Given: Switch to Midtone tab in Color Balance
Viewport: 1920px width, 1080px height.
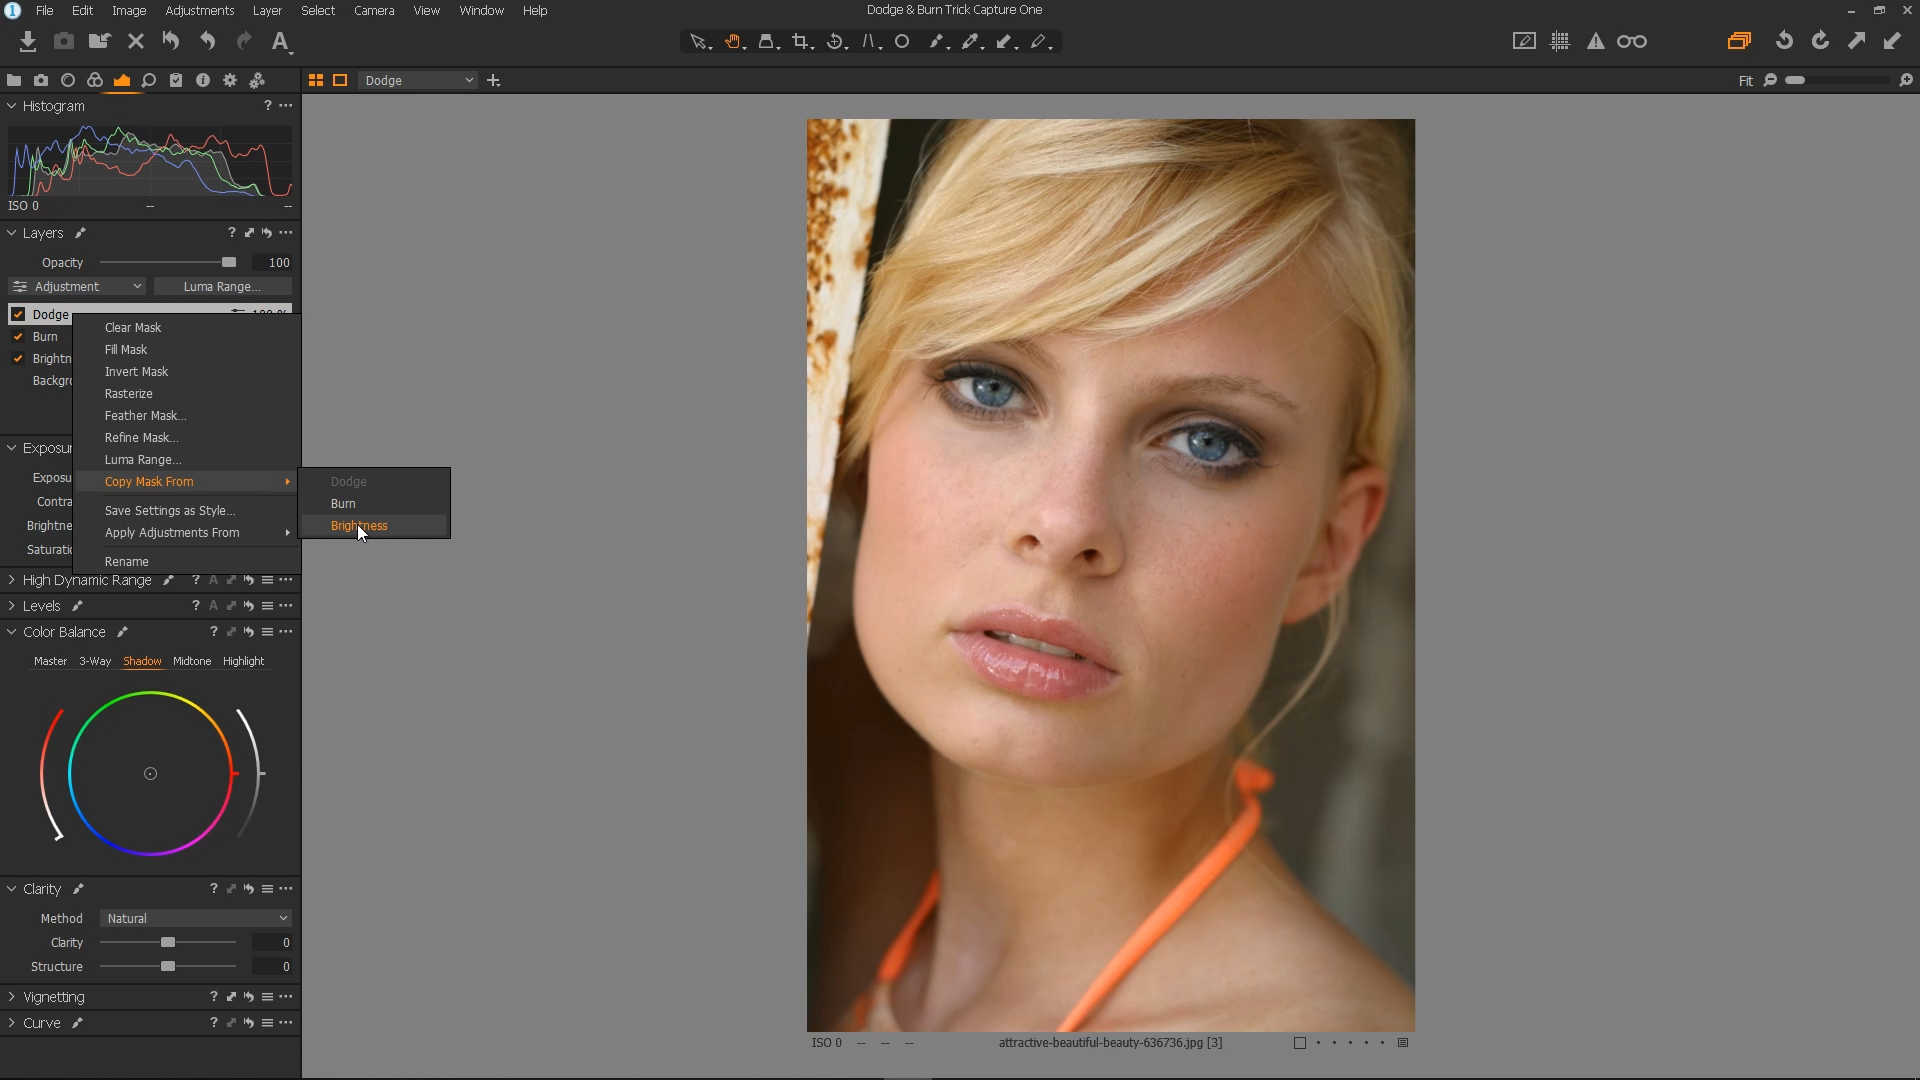Looking at the screenshot, I should tap(191, 661).
